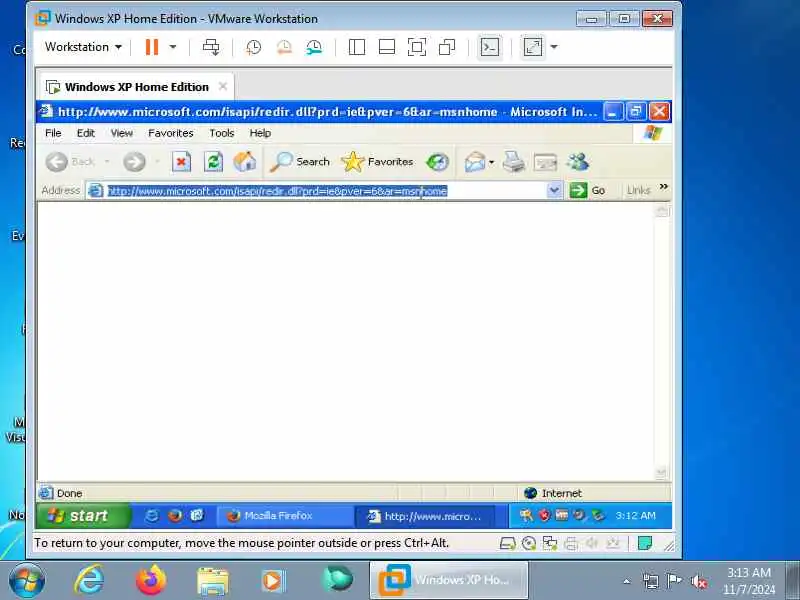The width and height of the screenshot is (800, 600).
Task: Click the XP system tray clock 3:12 AM
Action: (x=636, y=516)
